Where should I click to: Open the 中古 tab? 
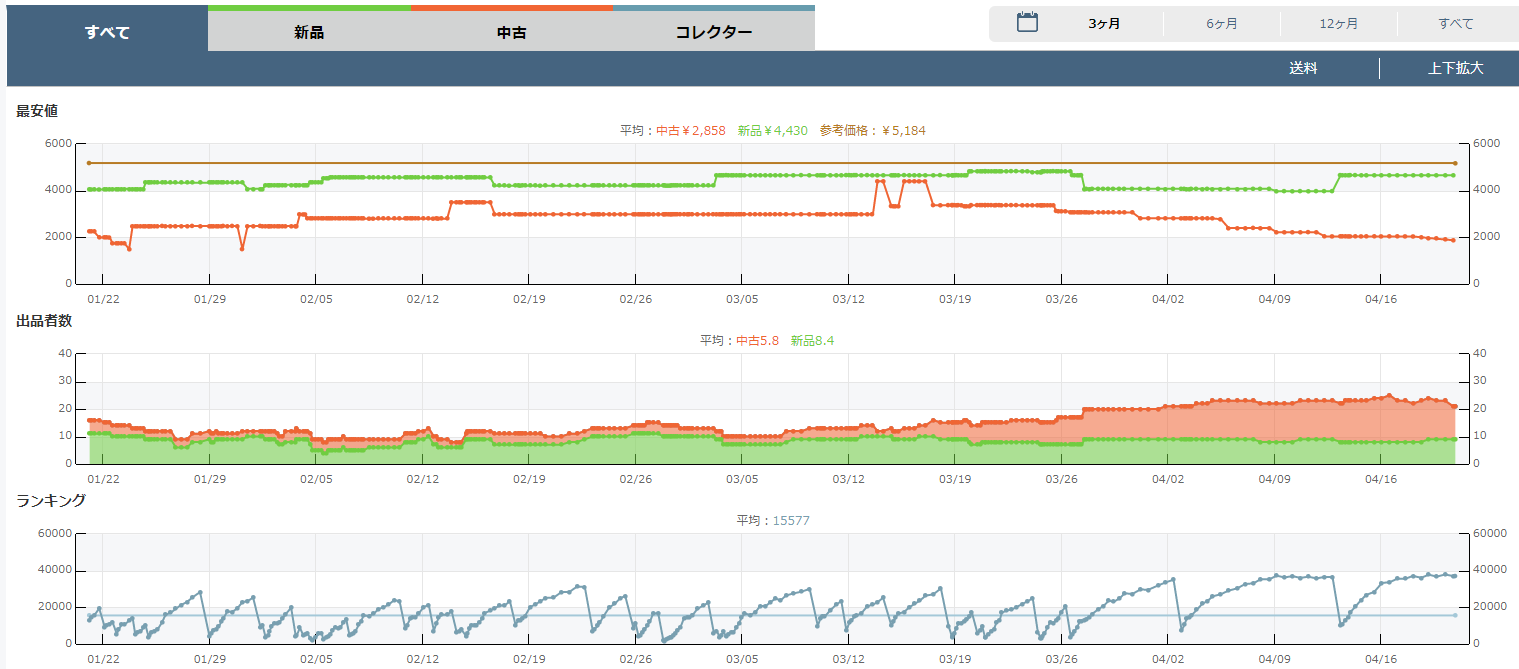(x=511, y=32)
